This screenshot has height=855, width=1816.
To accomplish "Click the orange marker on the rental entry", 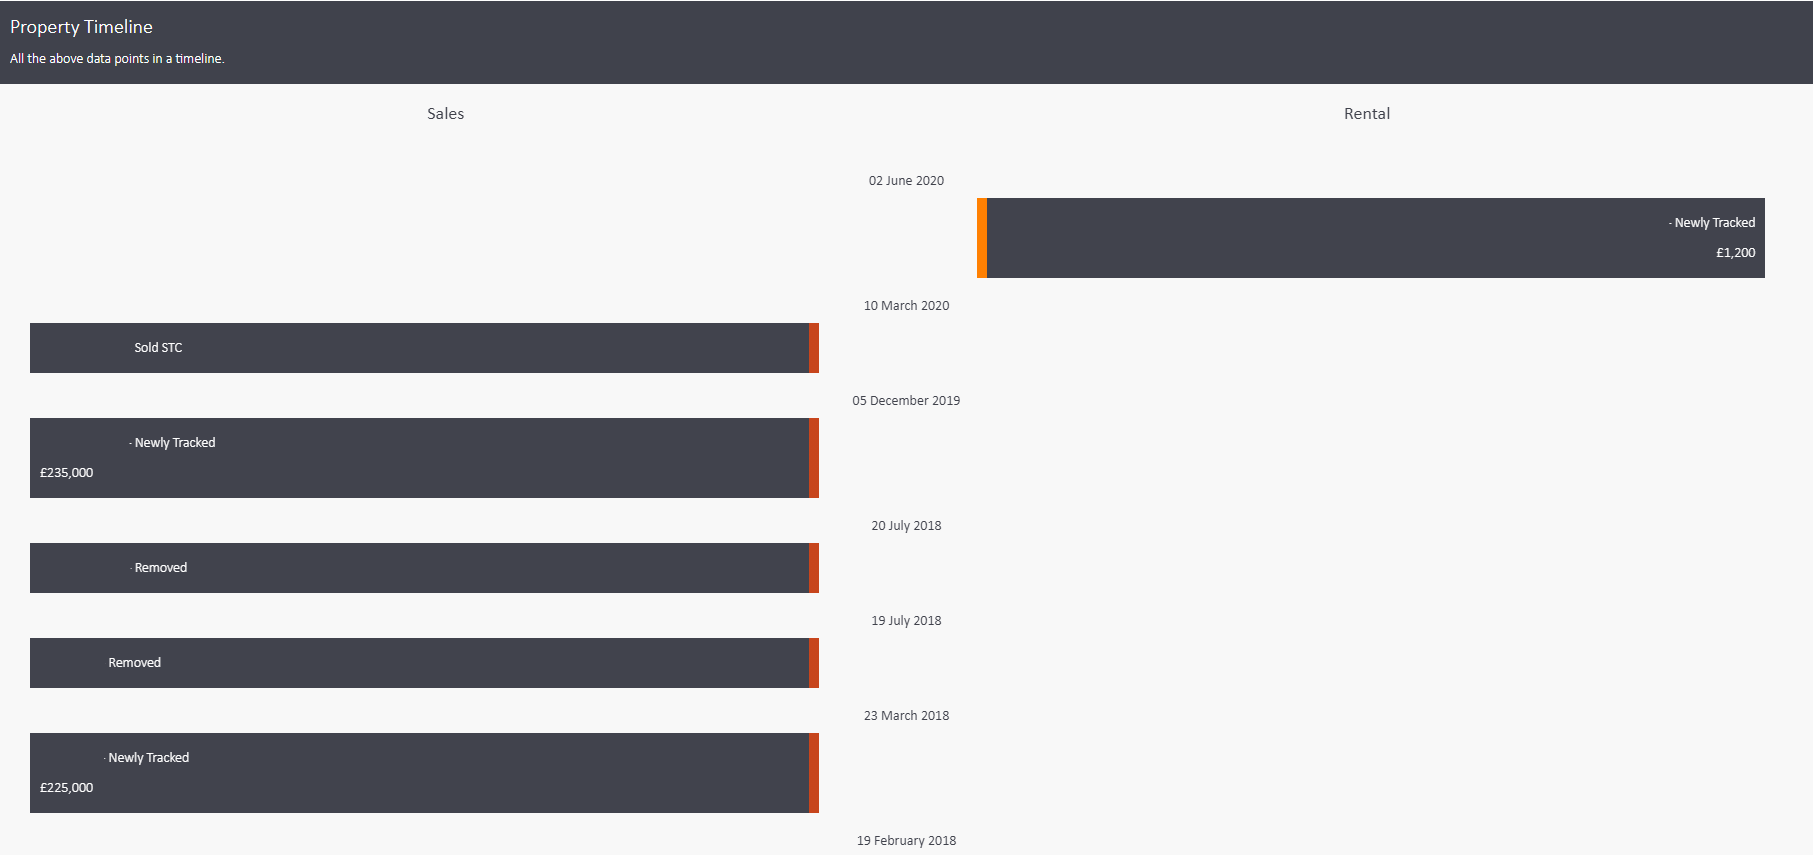I will click(x=982, y=238).
